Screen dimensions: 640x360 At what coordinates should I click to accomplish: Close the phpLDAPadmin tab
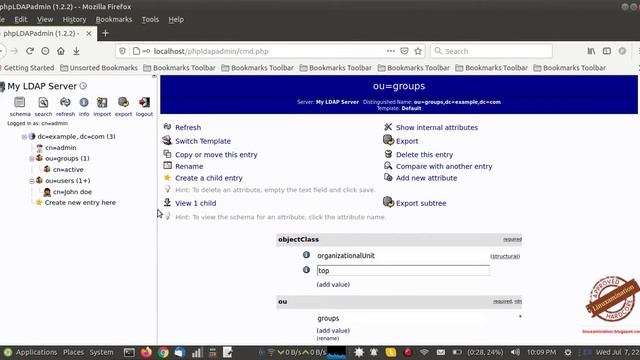click(89, 33)
